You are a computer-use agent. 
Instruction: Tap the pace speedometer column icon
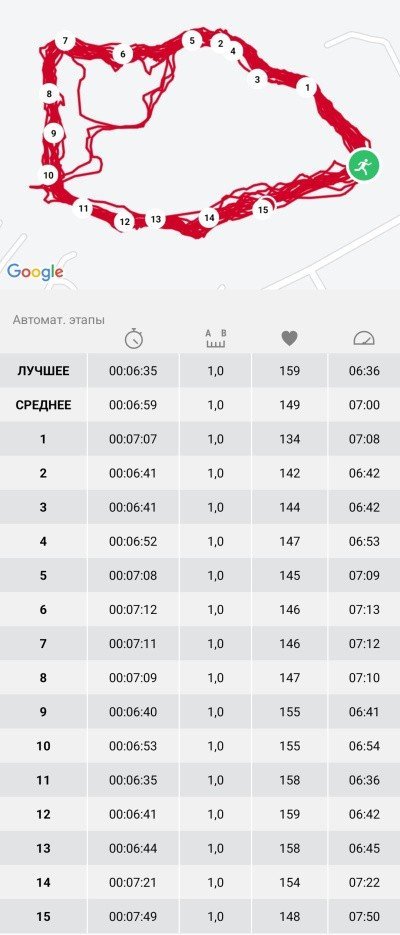[364, 339]
